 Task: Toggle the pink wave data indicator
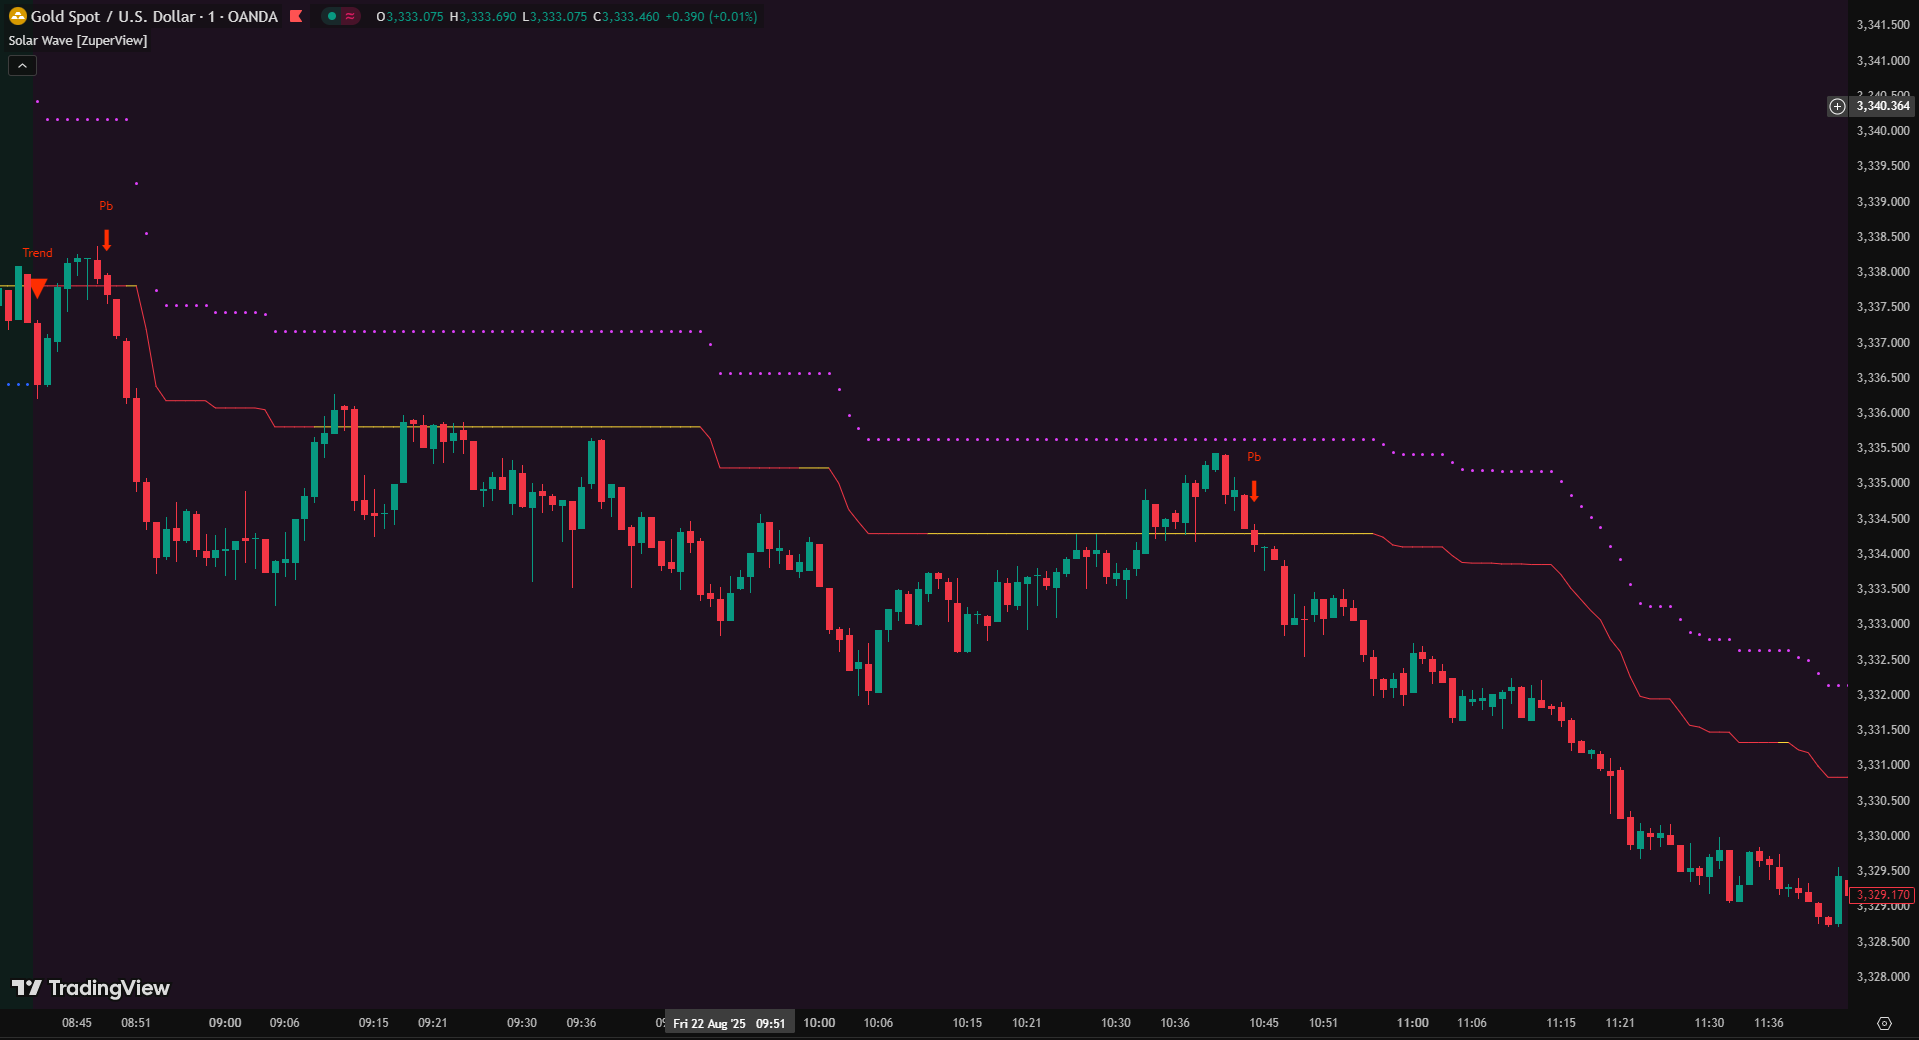[x=350, y=16]
